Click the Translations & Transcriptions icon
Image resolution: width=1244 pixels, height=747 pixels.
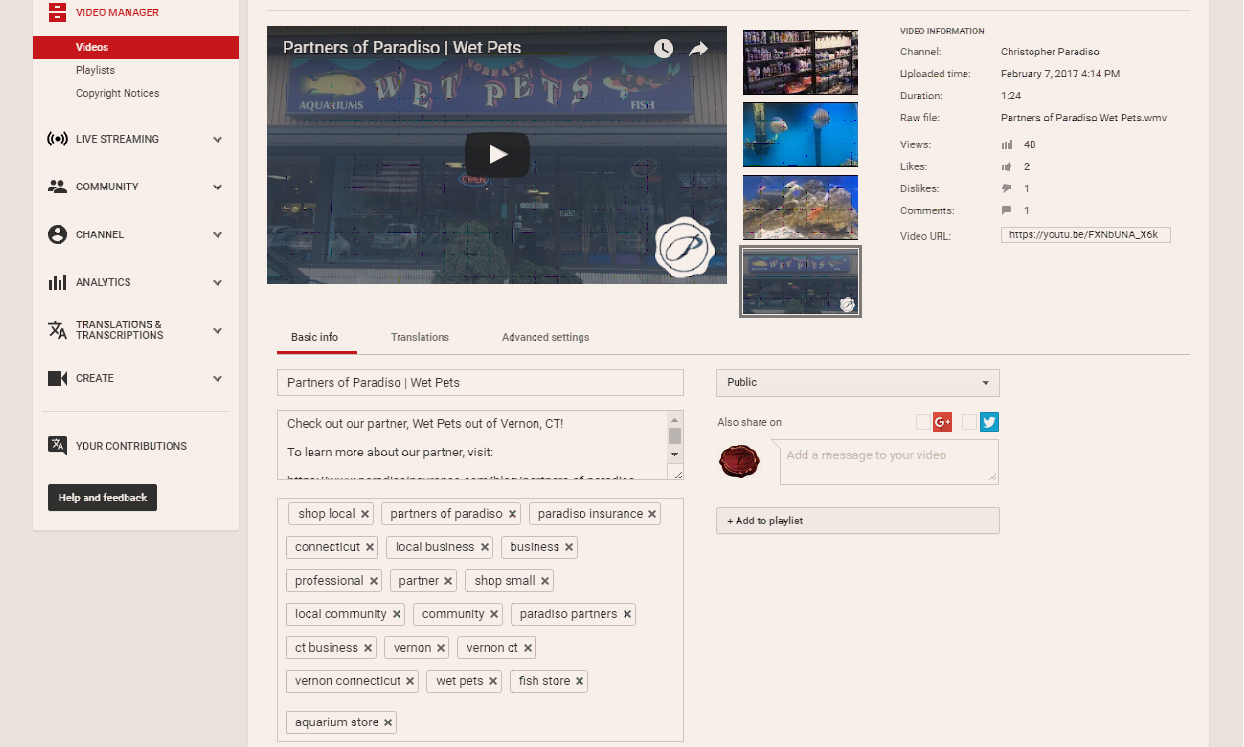click(x=57, y=330)
